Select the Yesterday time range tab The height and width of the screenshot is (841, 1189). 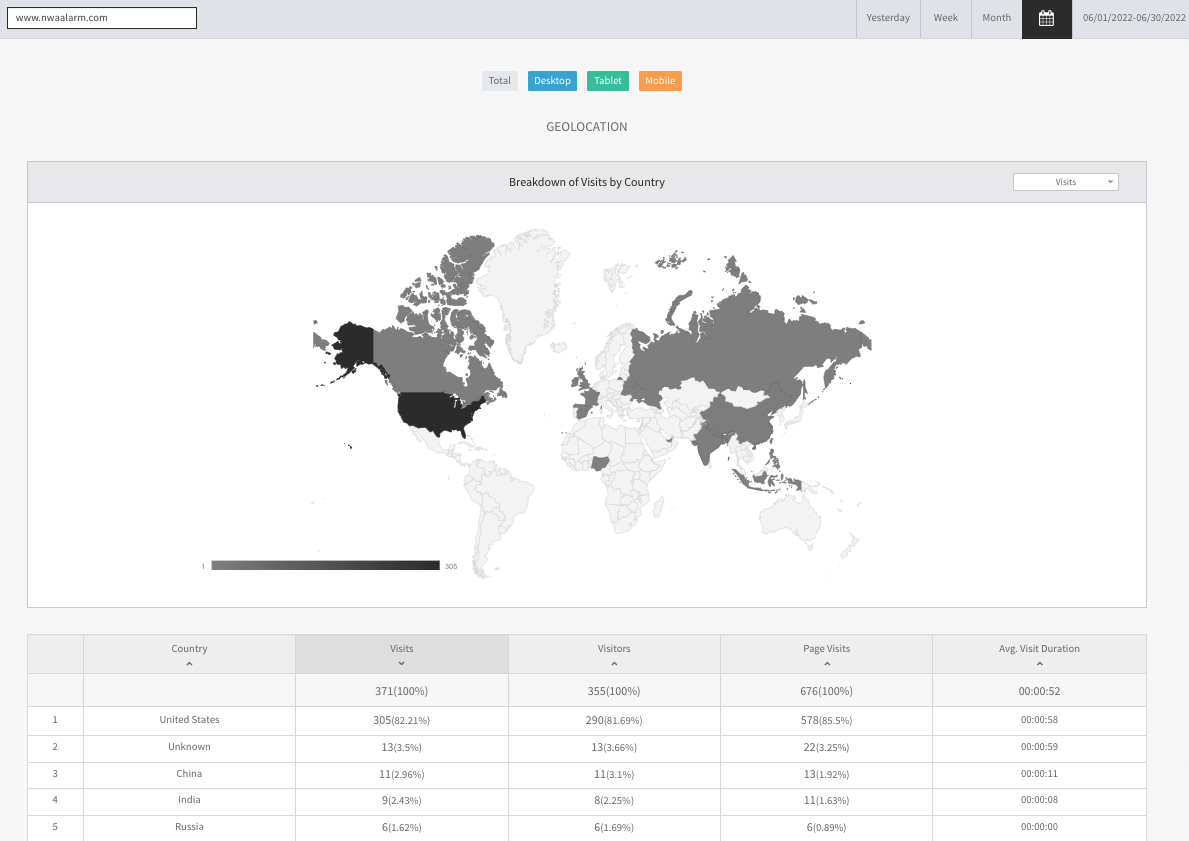(x=888, y=18)
